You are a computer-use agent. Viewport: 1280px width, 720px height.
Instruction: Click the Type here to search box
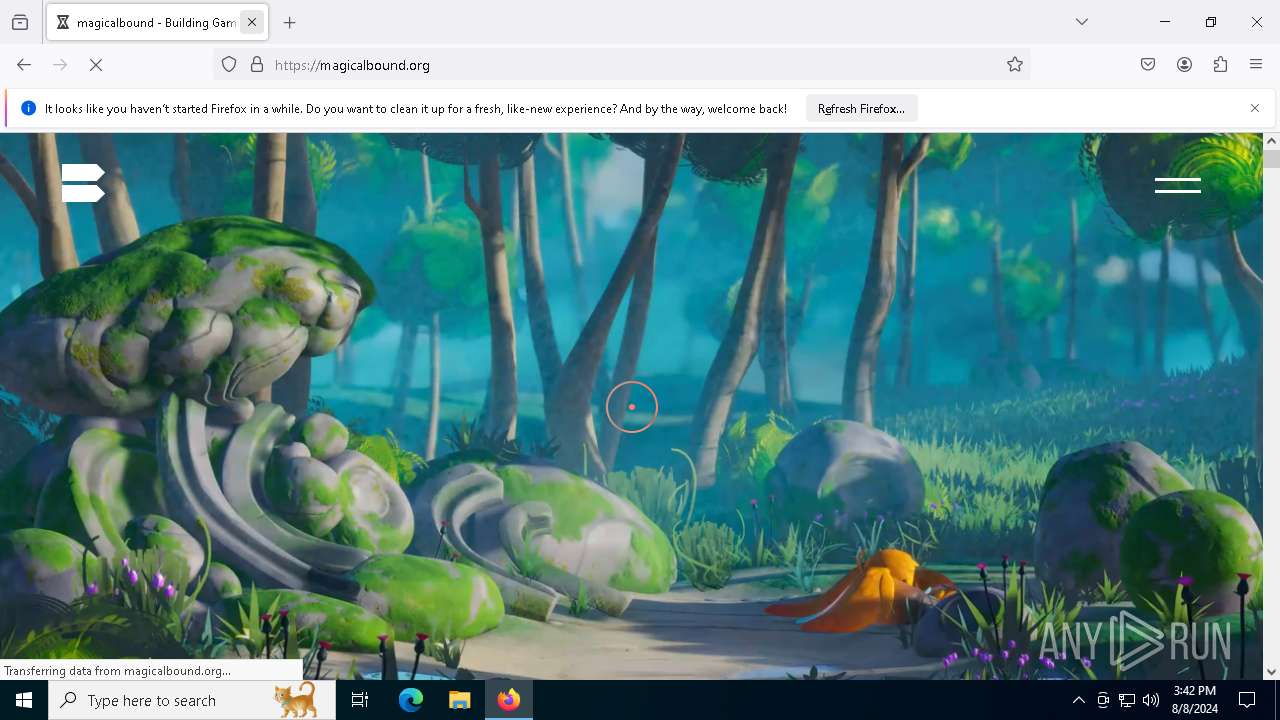pyautogui.click(x=192, y=700)
